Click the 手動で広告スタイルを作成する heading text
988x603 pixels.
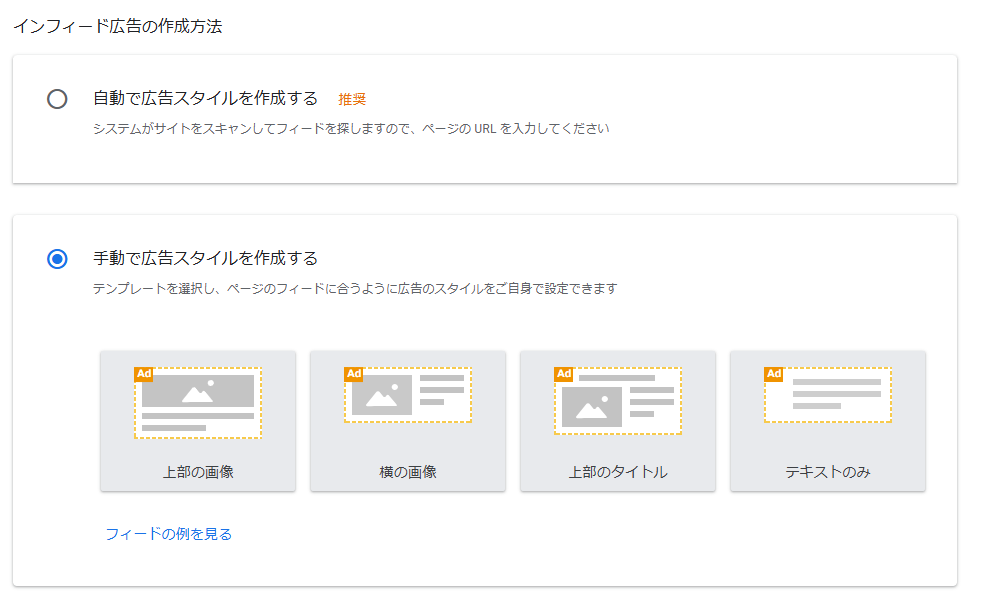click(x=205, y=258)
